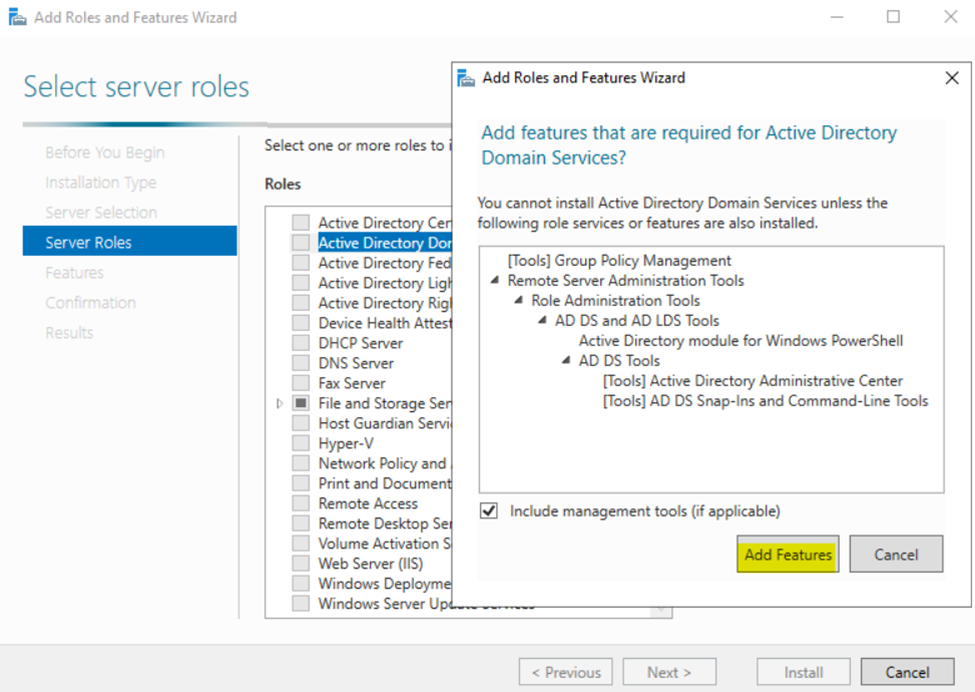Screen dimensions: 975x692
Task: Click the Add Features button
Action: click(787, 554)
